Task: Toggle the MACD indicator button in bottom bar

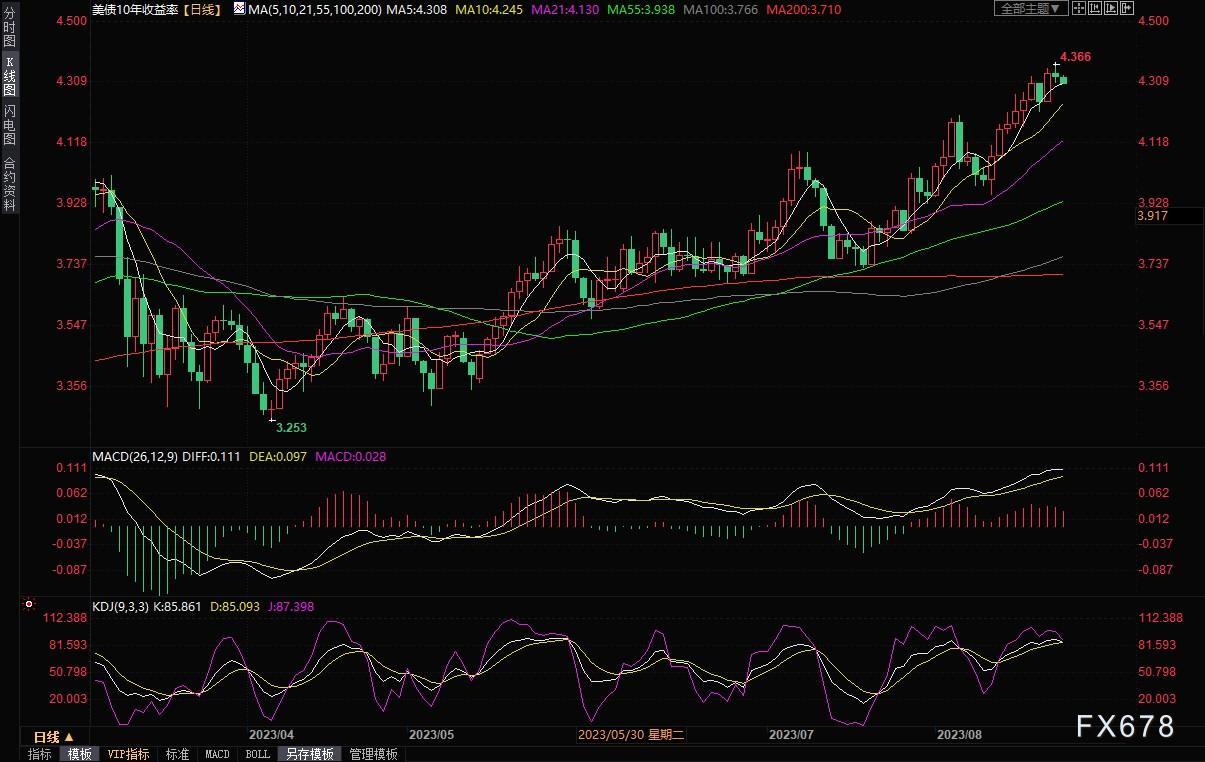Action: [216, 754]
